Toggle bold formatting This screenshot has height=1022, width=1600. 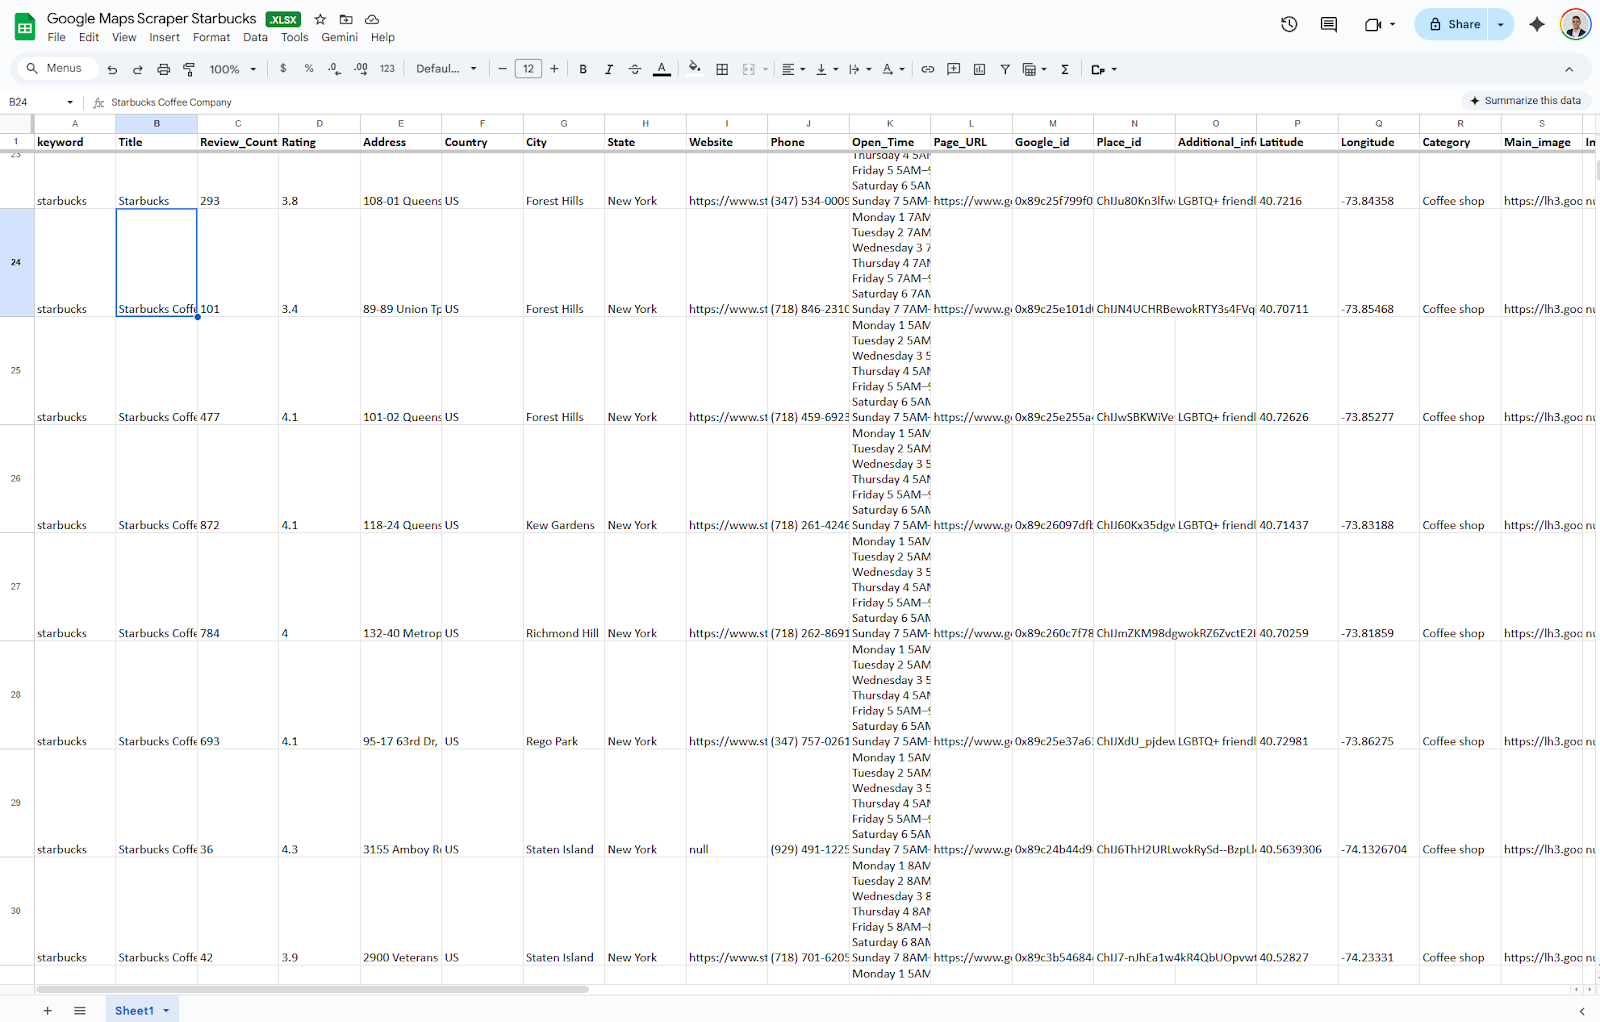[x=583, y=69]
